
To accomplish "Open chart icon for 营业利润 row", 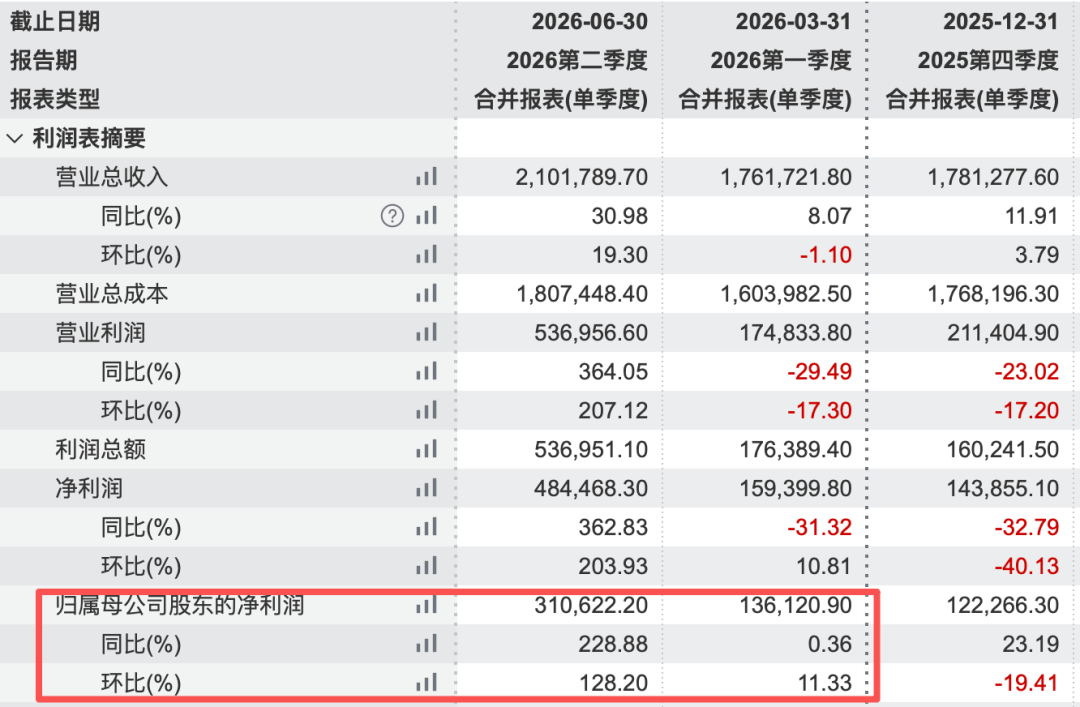I will 426,333.
